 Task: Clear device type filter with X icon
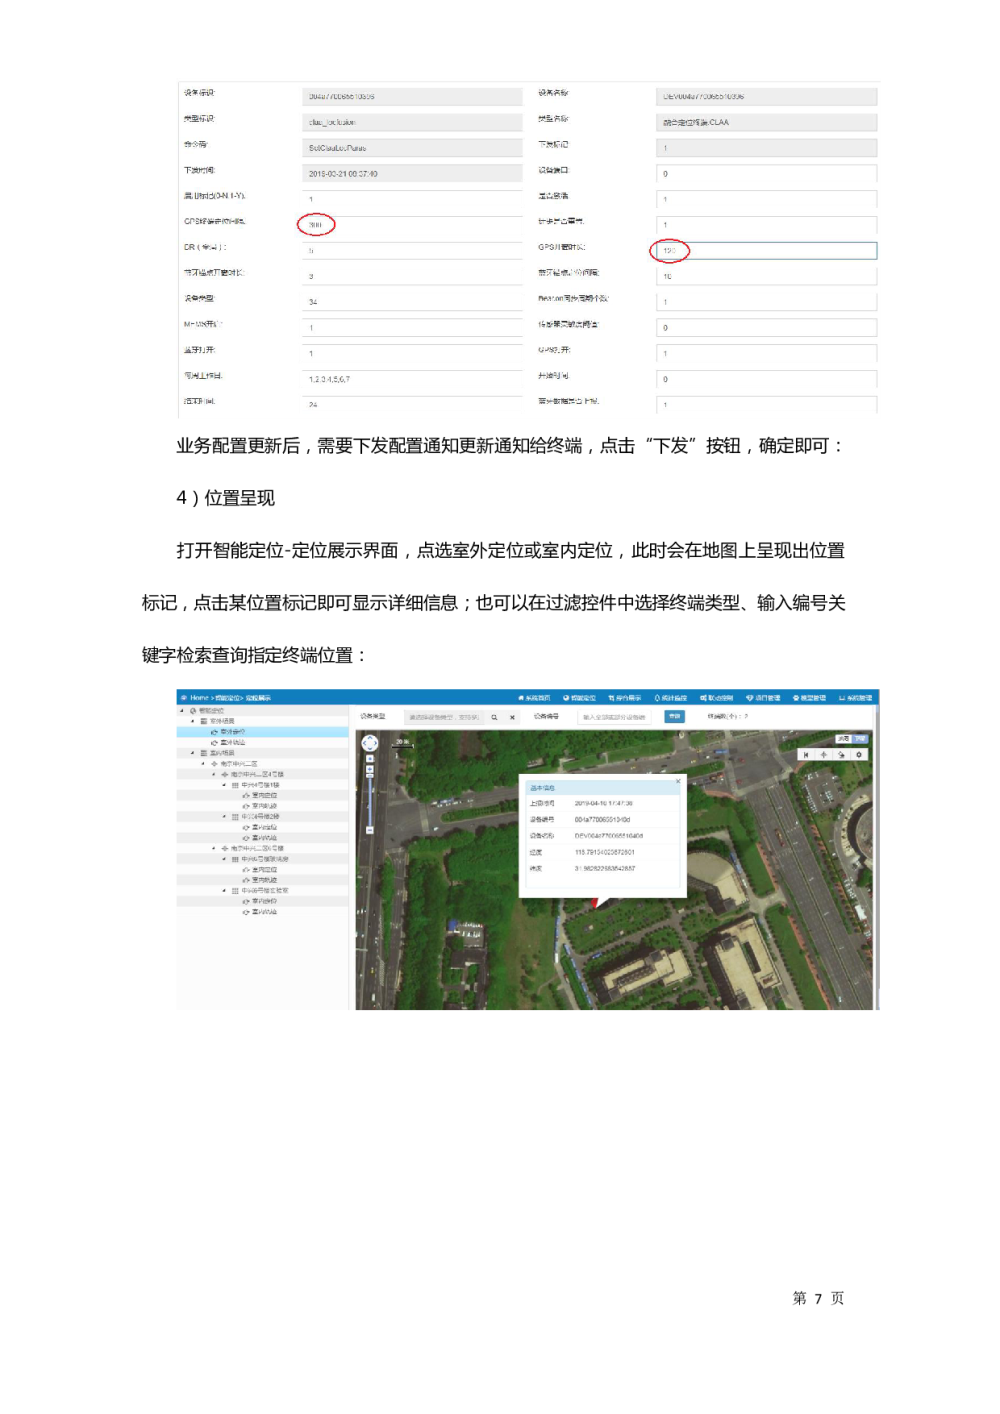point(512,717)
